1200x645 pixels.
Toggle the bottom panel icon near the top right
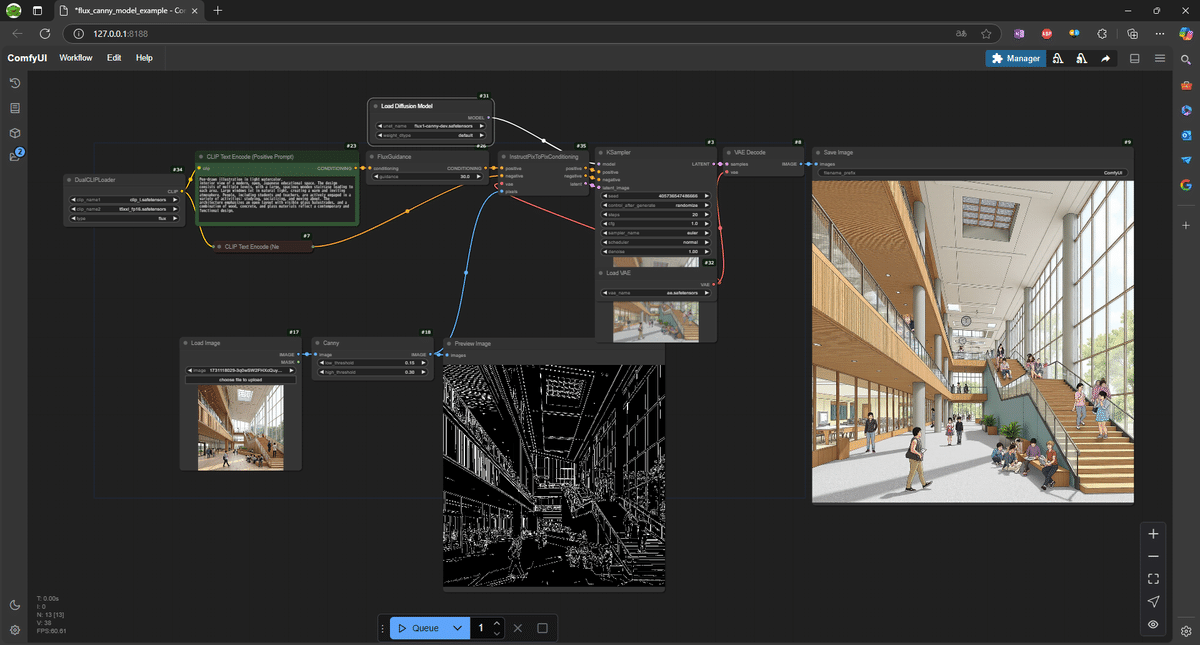tap(1134, 58)
